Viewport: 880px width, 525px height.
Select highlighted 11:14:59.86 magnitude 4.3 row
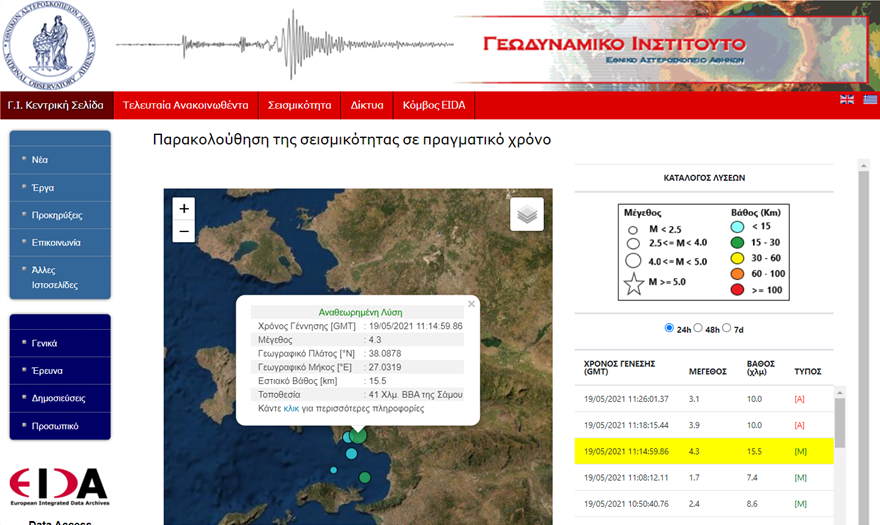704,451
